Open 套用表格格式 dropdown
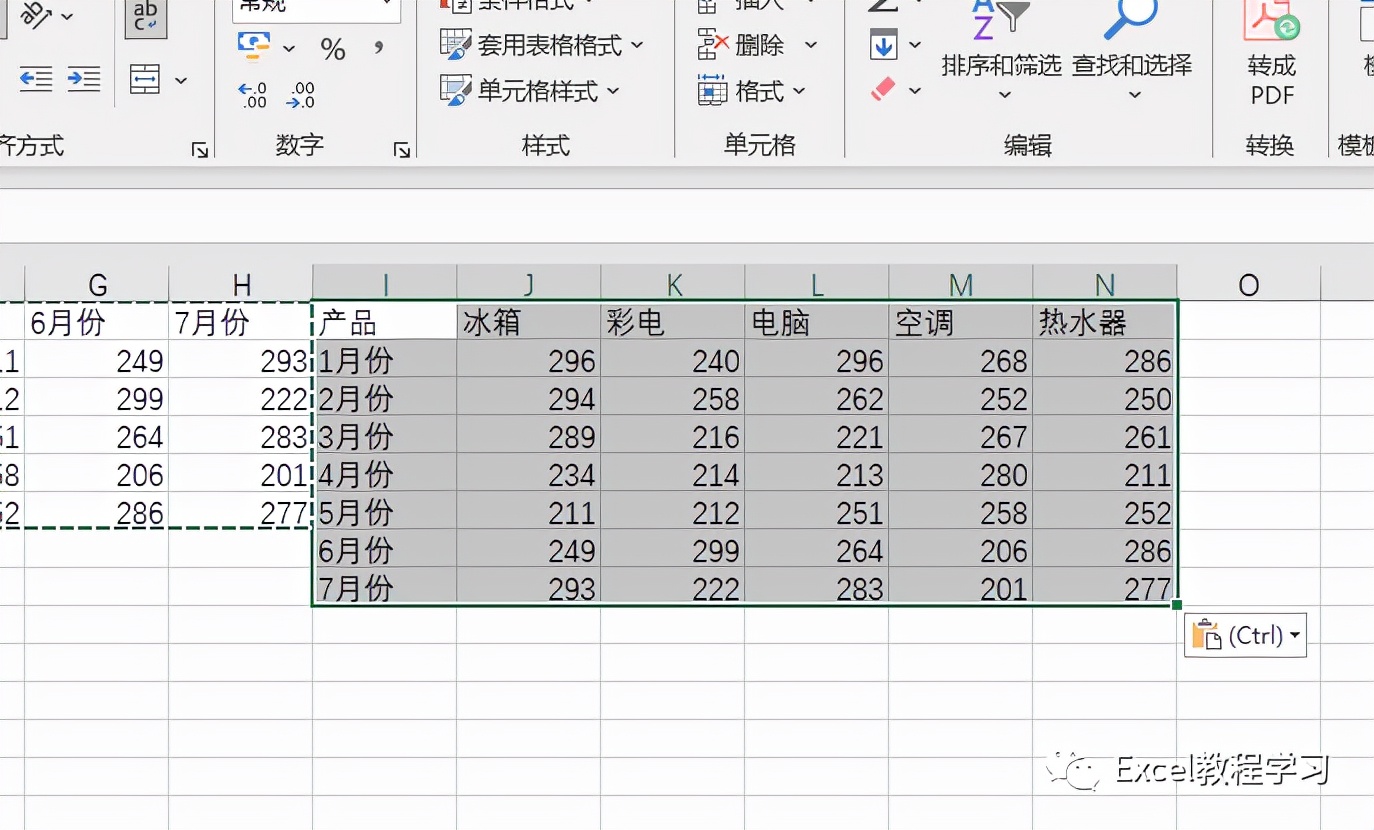The width and height of the screenshot is (1374, 830). coord(542,45)
